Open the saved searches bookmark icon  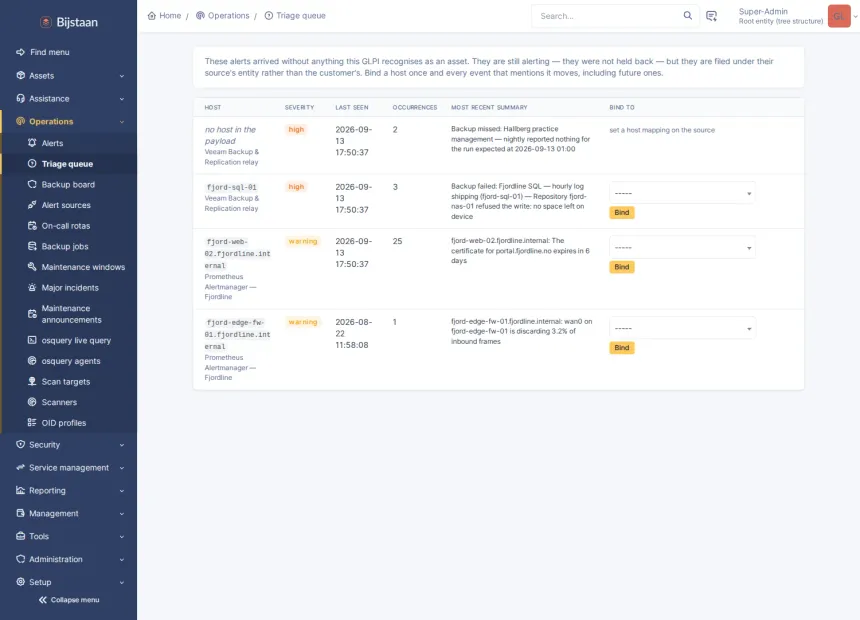(x=711, y=16)
